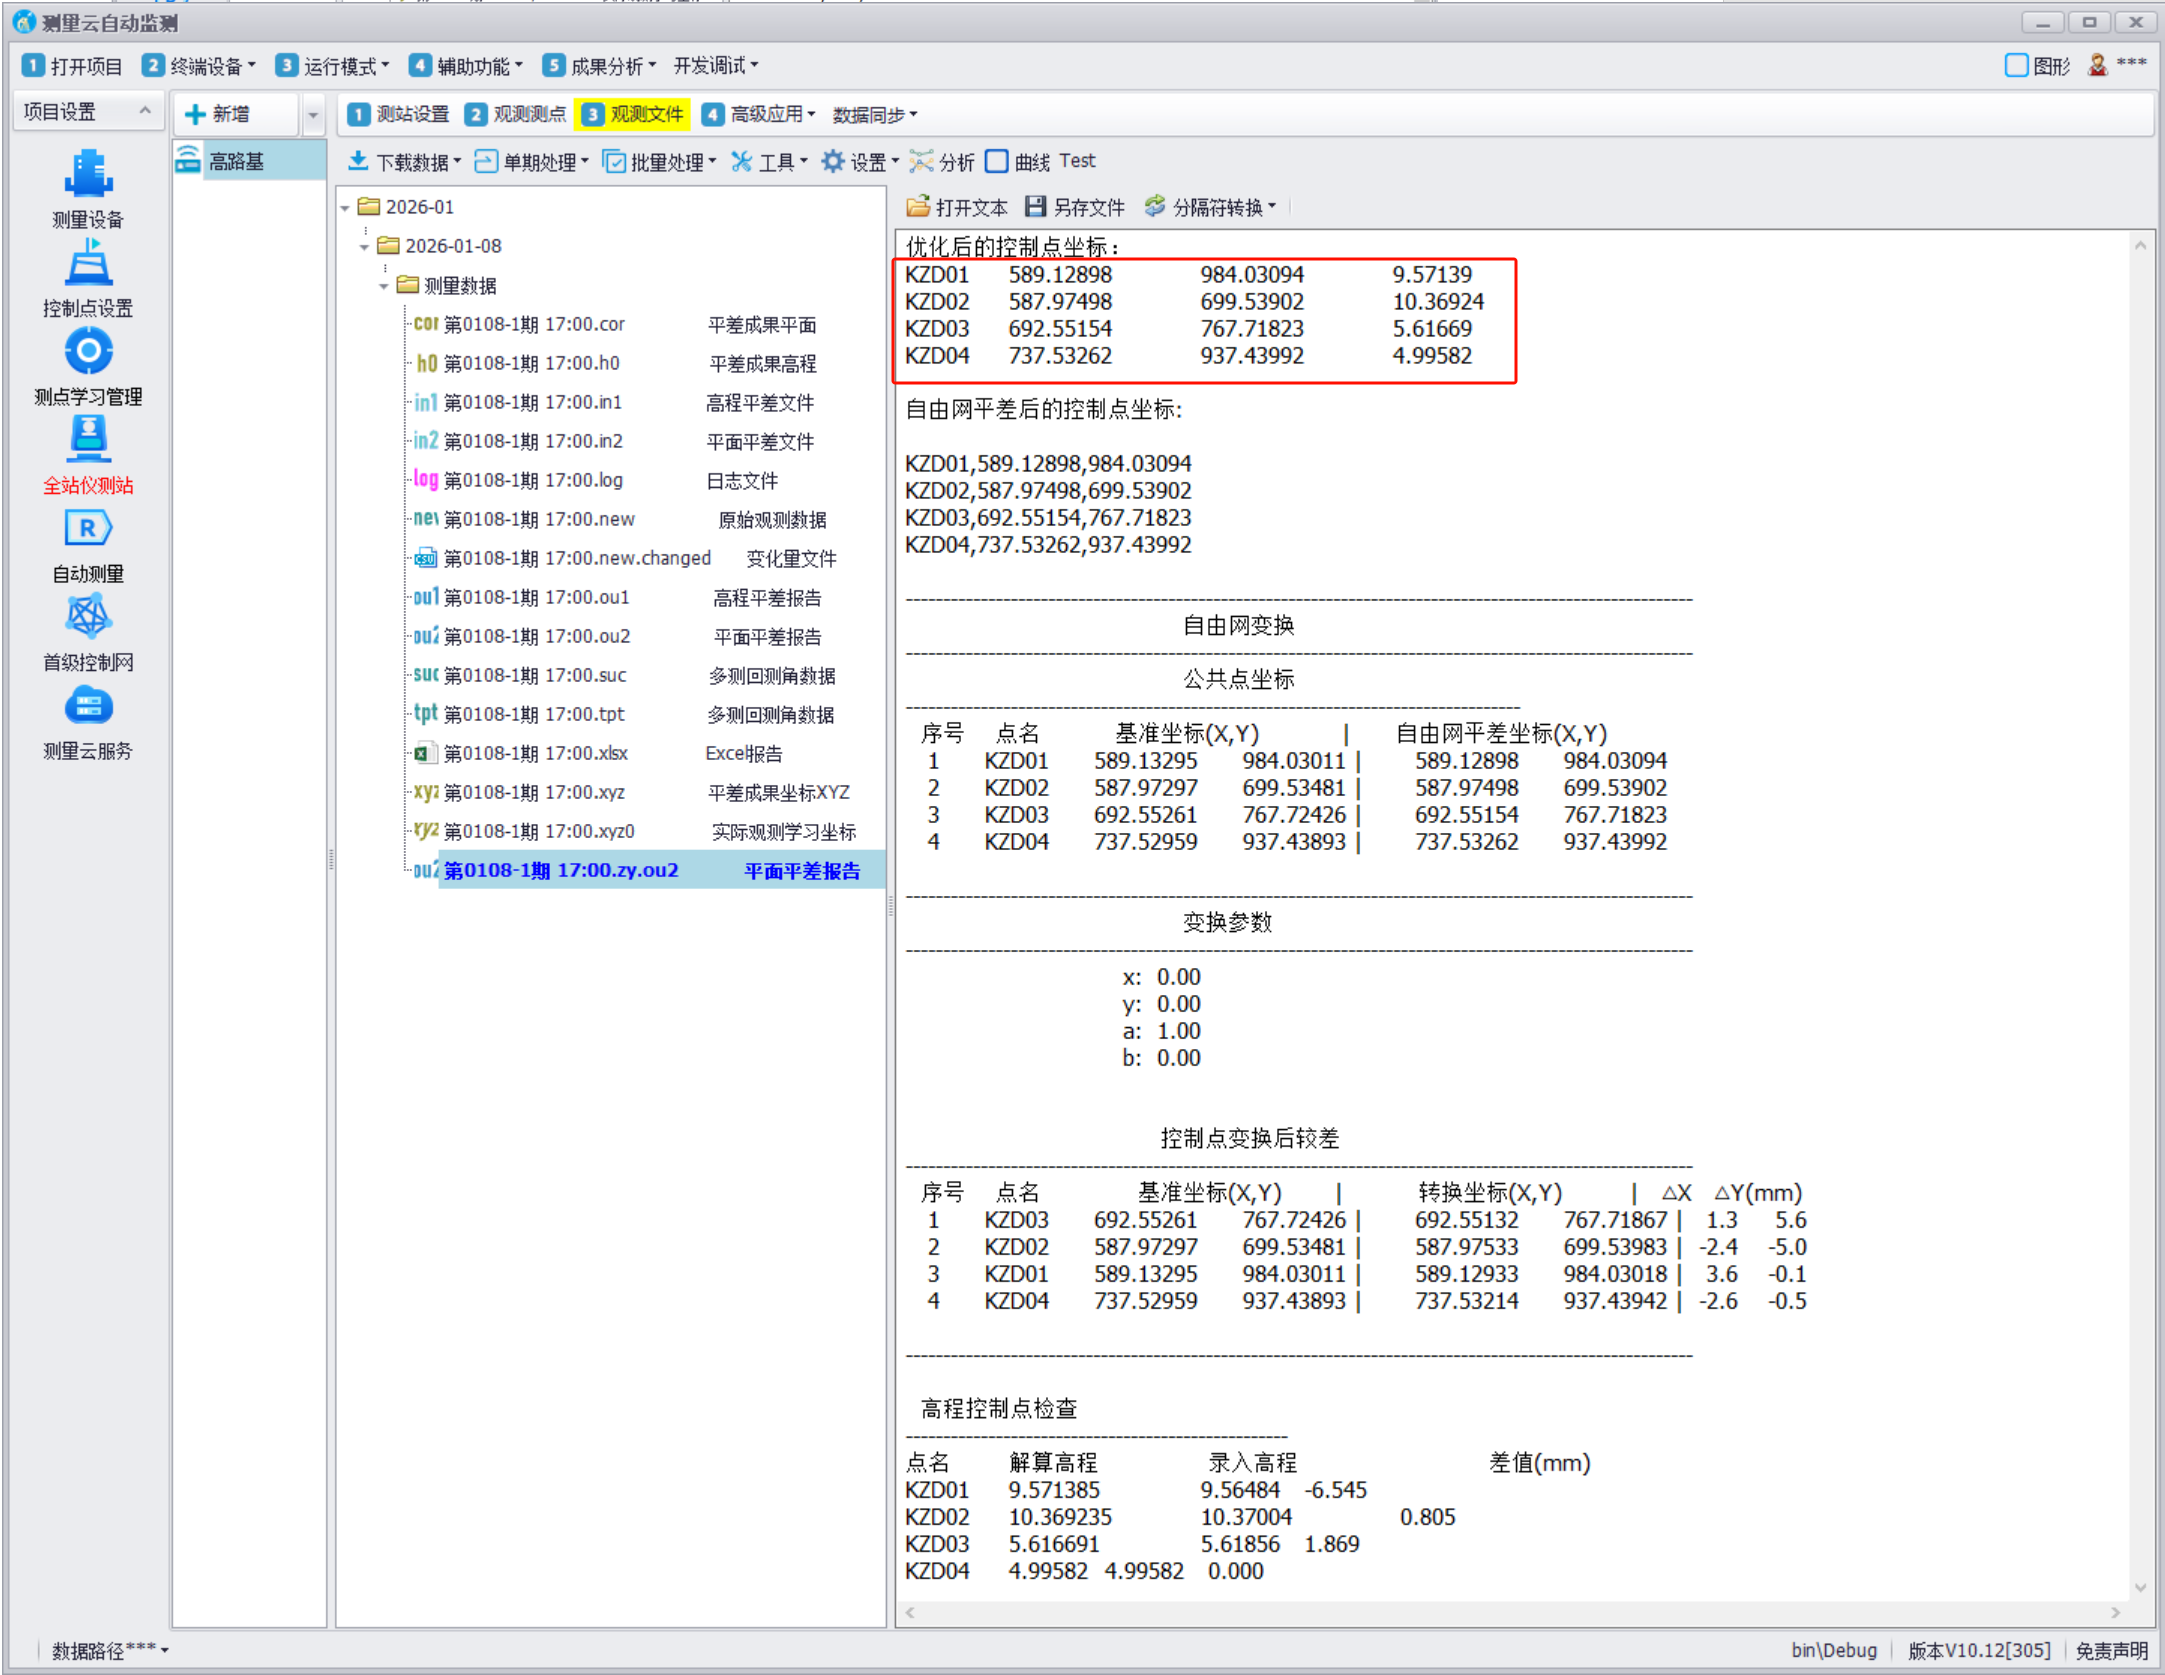The width and height of the screenshot is (2165, 1675).
Task: Toggle the 曲线 checkbox
Action: [997, 162]
